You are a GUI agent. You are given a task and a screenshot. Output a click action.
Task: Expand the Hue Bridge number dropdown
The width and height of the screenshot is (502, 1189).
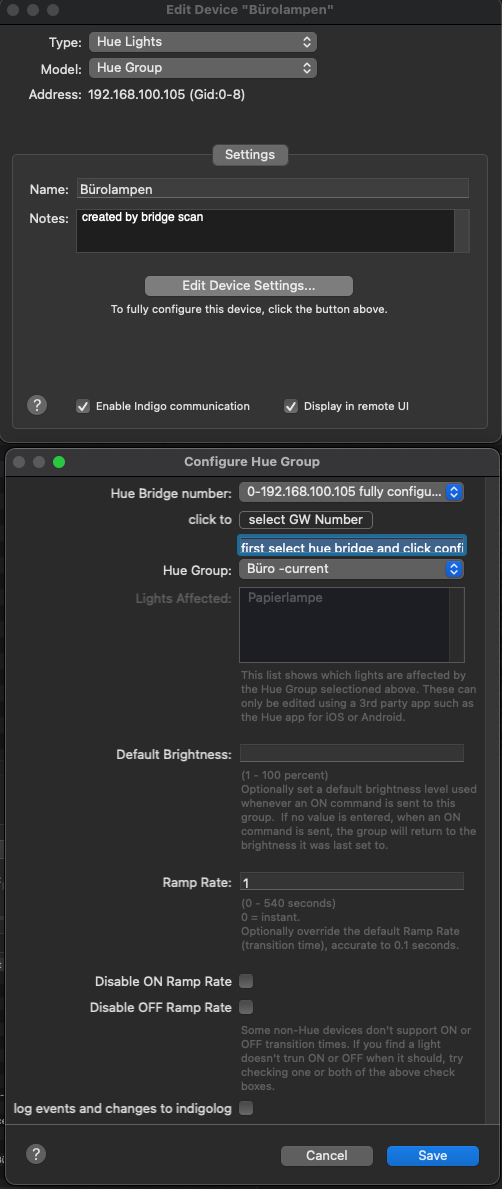351,492
